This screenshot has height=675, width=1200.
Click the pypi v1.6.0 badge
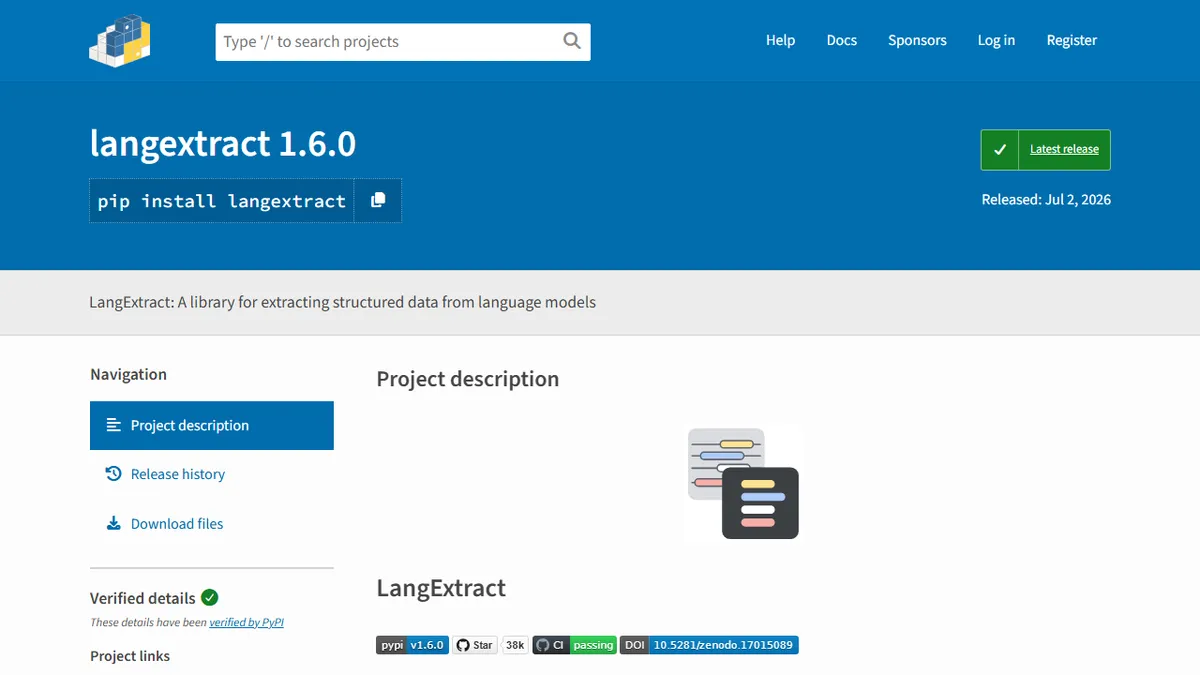[412, 645]
